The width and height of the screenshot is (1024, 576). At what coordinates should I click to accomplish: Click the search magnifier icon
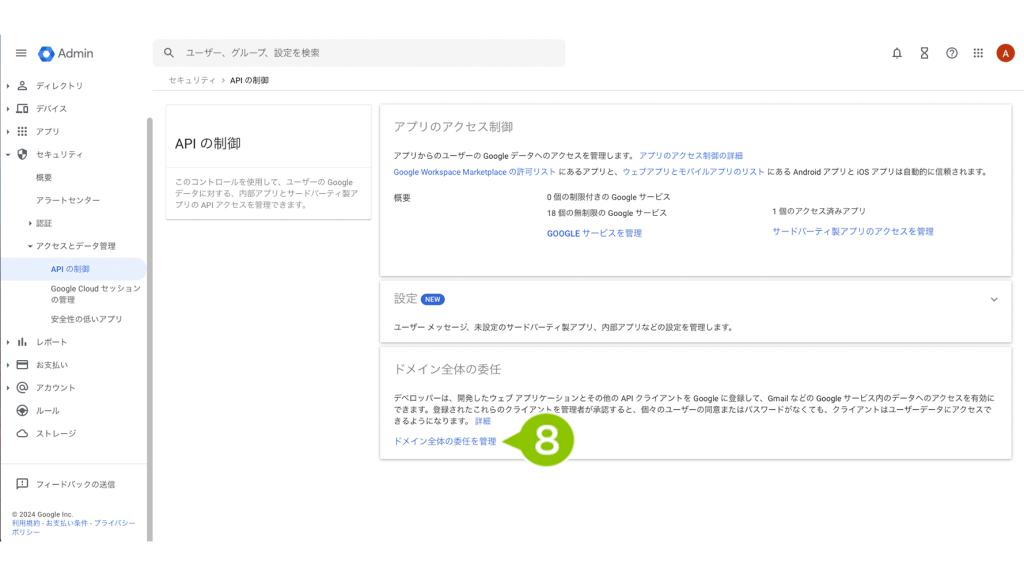pyautogui.click(x=168, y=53)
